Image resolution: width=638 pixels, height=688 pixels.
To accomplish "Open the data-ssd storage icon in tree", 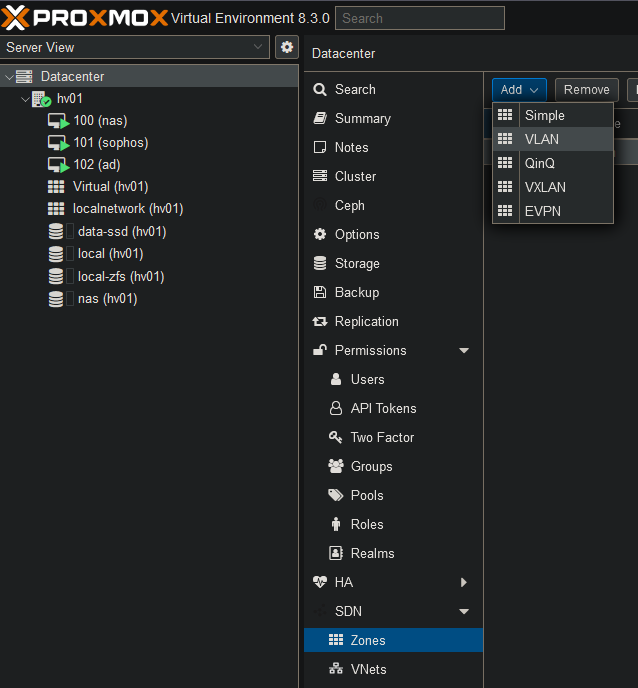I will point(56,232).
